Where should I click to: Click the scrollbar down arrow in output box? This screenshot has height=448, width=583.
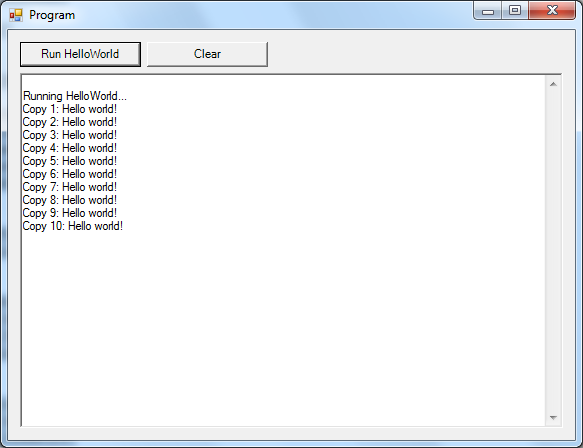pos(553,418)
